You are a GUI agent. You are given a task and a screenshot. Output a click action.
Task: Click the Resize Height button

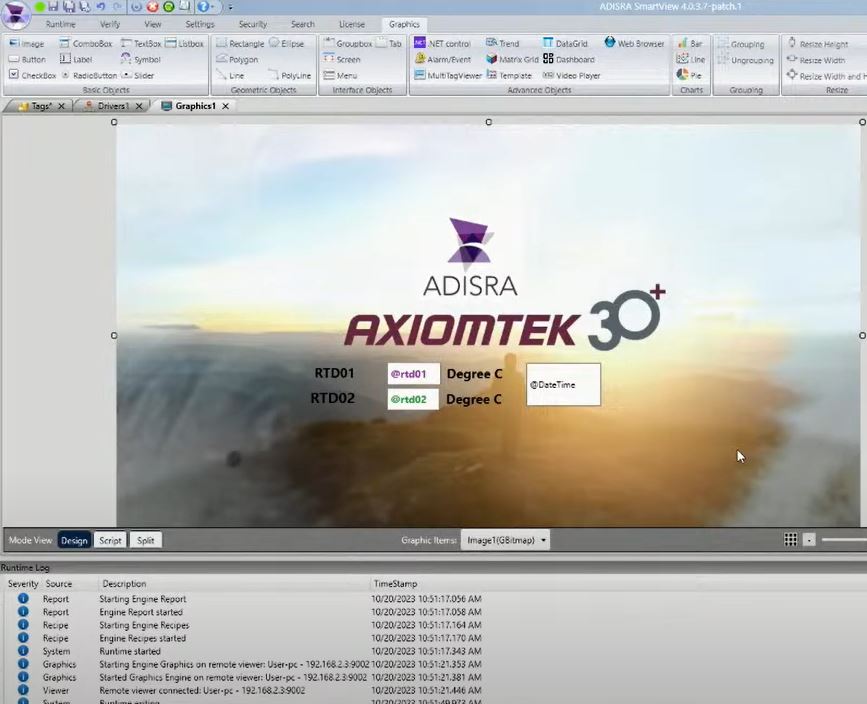click(817, 44)
